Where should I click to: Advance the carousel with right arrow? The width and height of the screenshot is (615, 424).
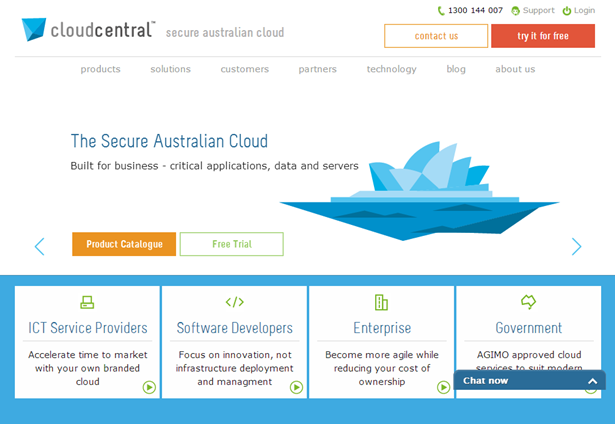(576, 246)
